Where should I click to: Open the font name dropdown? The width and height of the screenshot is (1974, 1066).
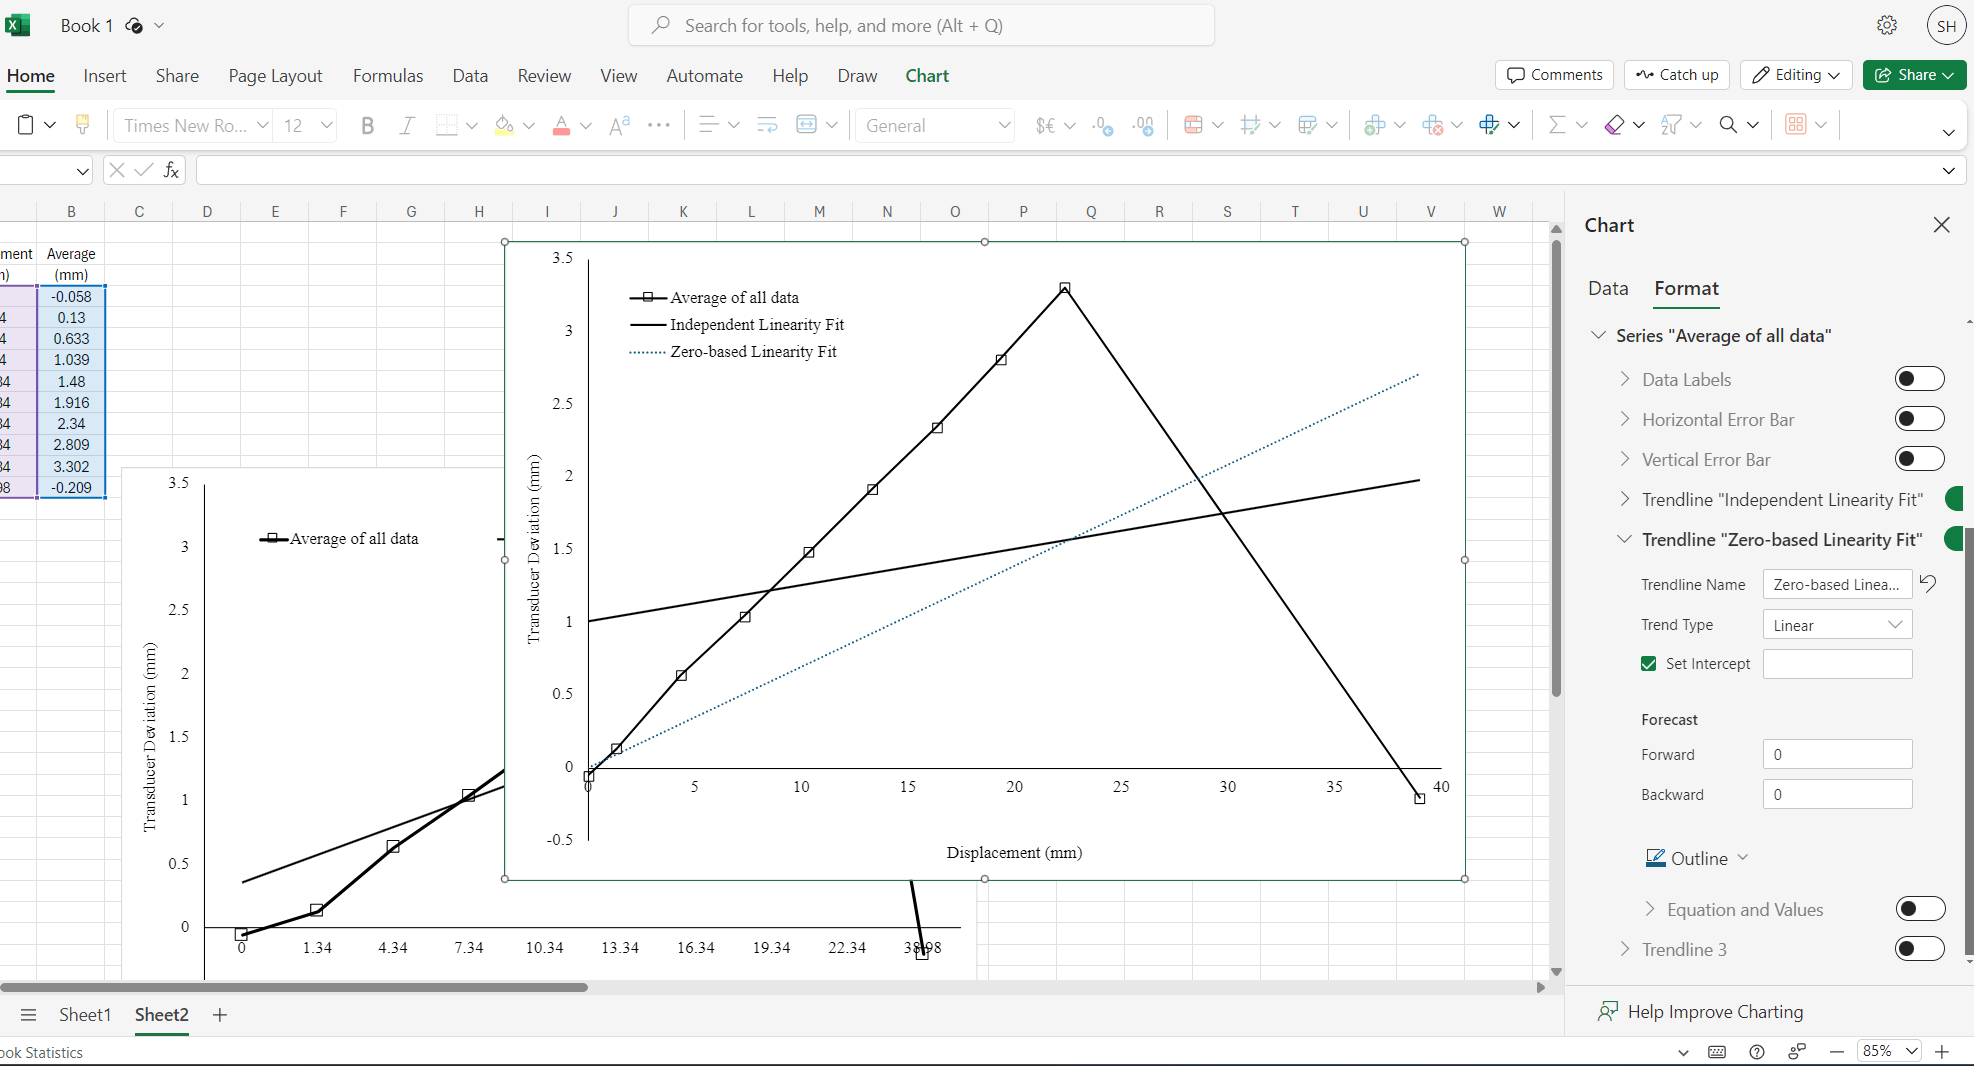click(263, 125)
